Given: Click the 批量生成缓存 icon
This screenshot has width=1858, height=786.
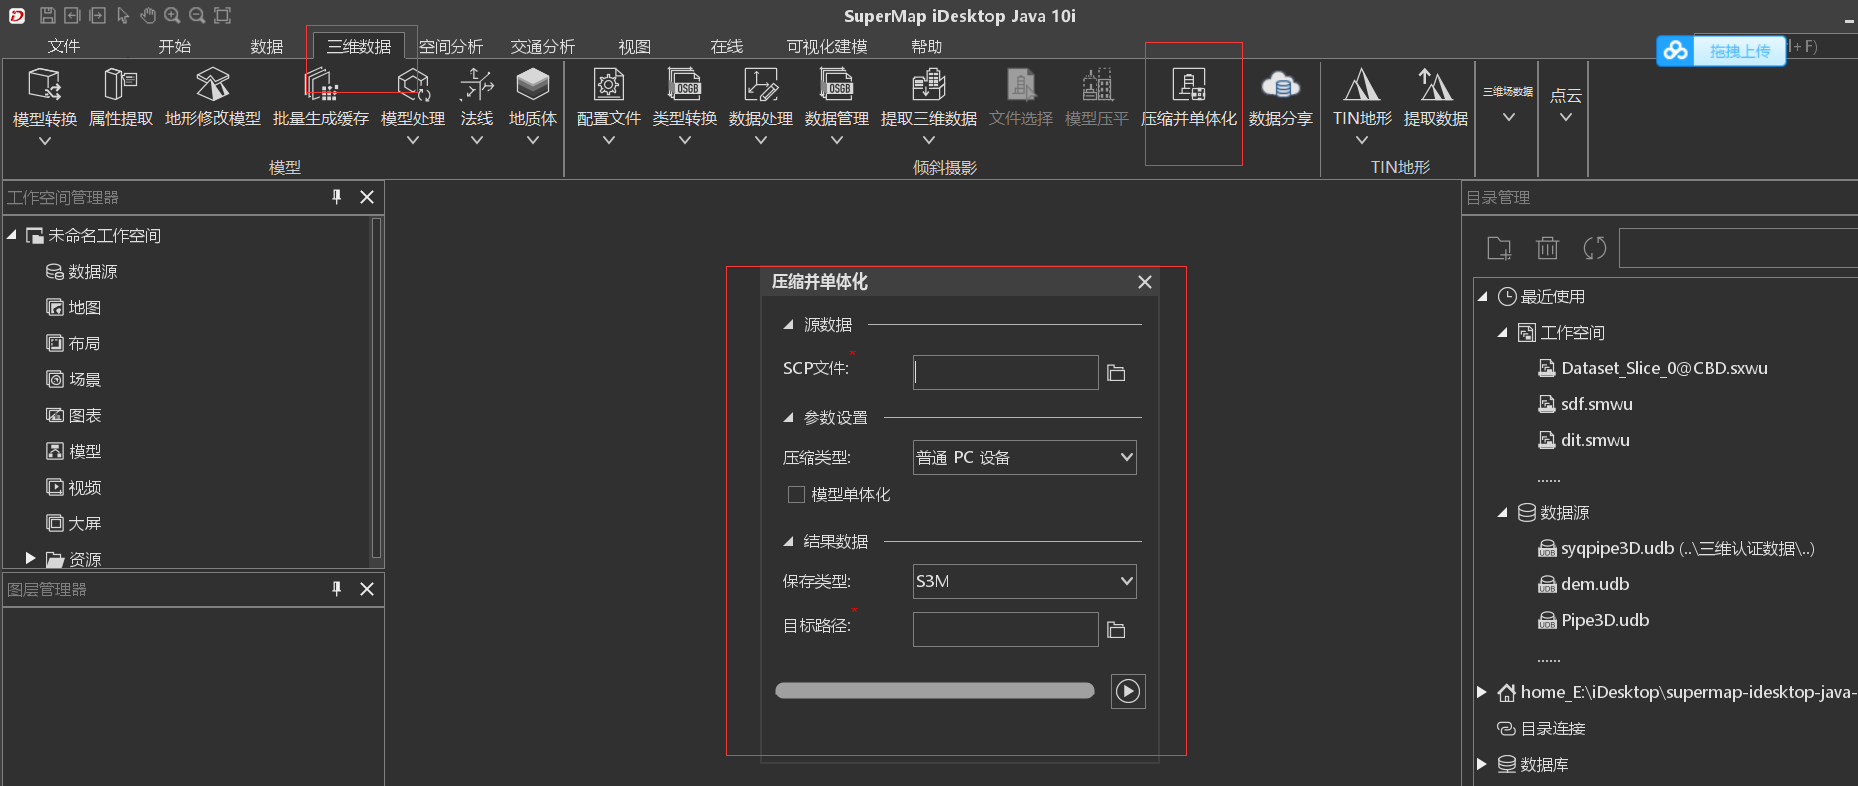Looking at the screenshot, I should pyautogui.click(x=321, y=84).
